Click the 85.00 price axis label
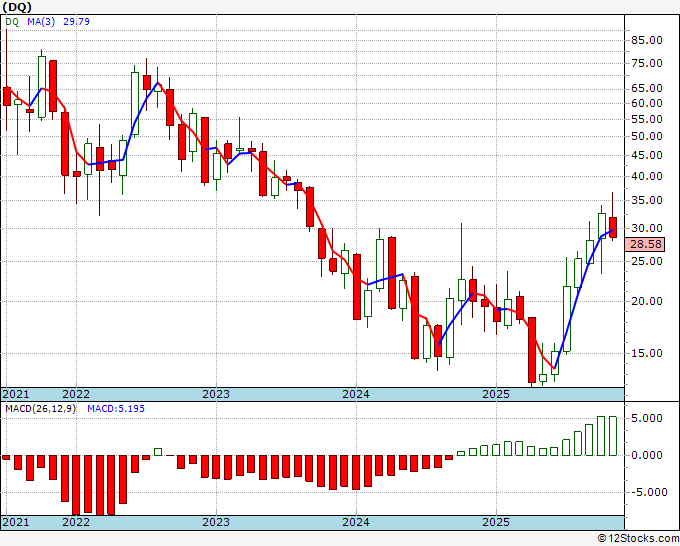Screen dimensions: 680x546 pyautogui.click(x=647, y=40)
